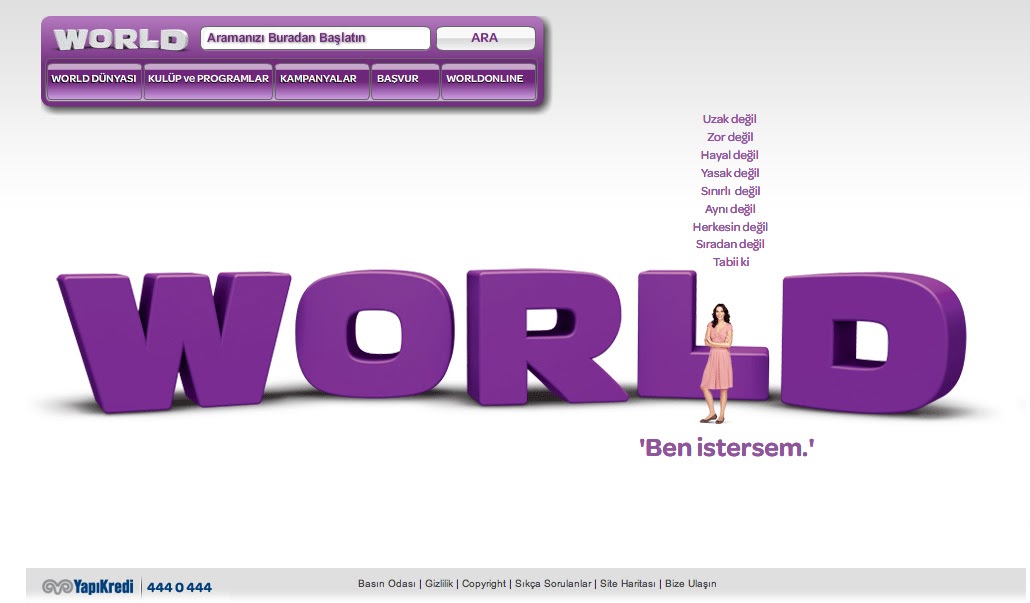Click the 'Aynı değil' text

point(730,209)
